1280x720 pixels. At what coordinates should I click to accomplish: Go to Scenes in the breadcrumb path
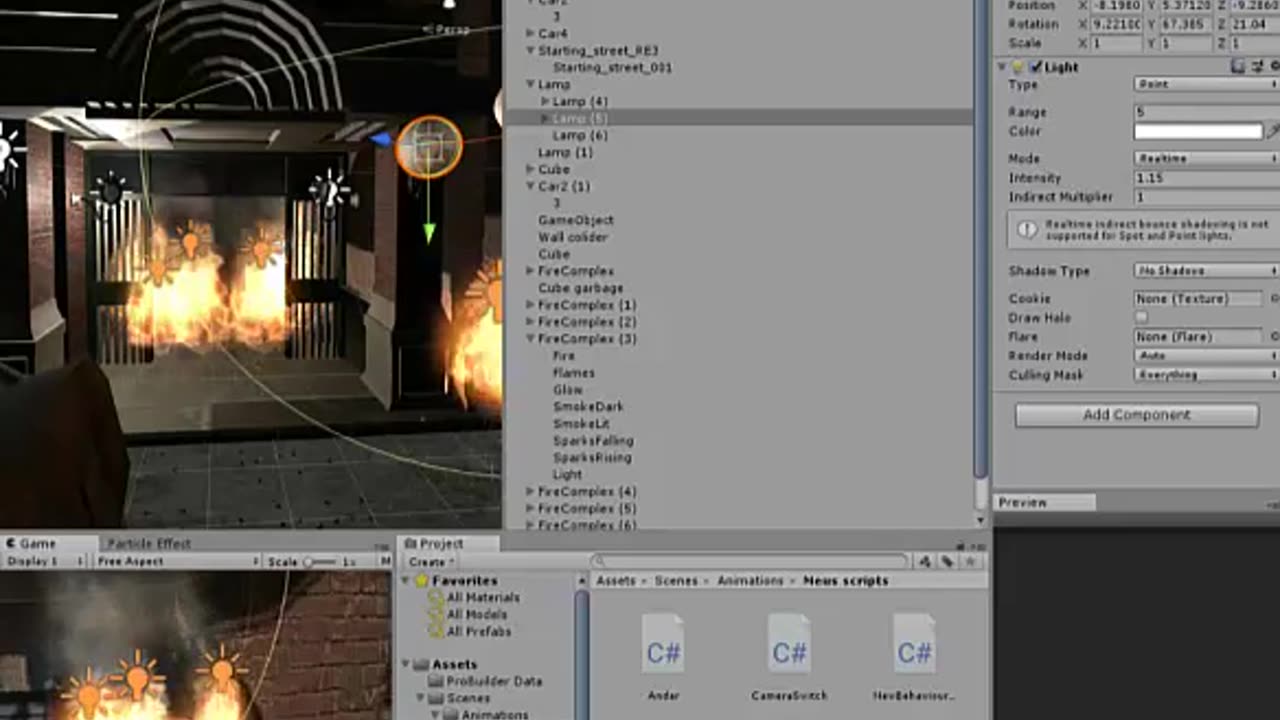[676, 580]
